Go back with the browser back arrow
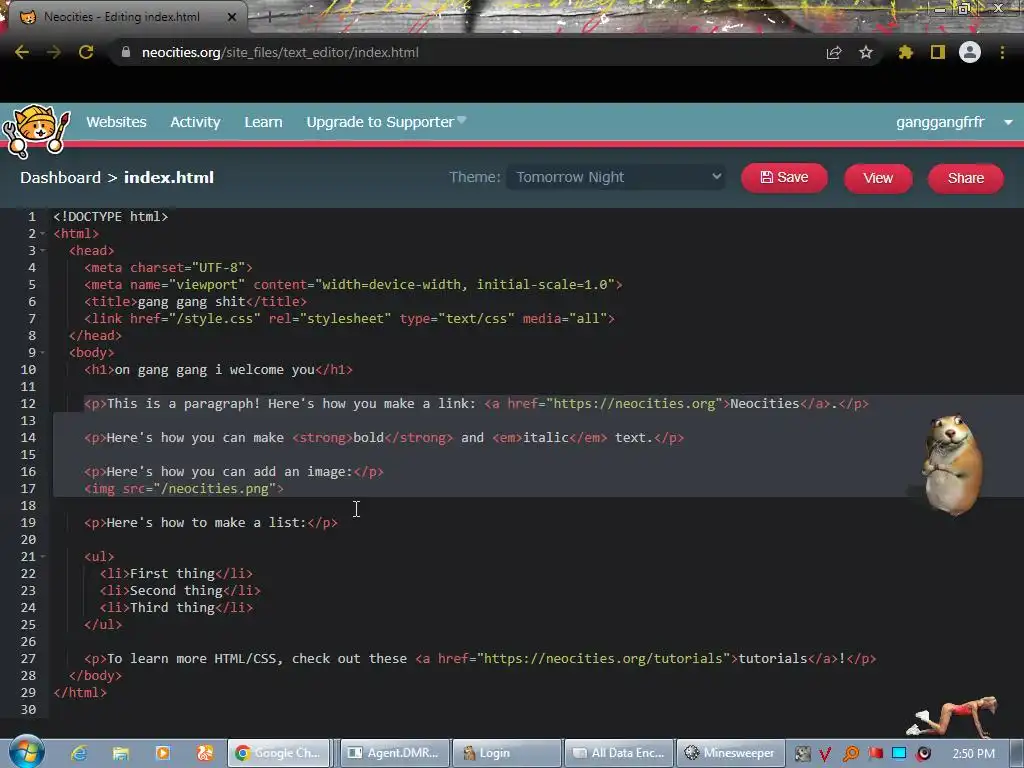The image size is (1024, 768). pyautogui.click(x=22, y=52)
